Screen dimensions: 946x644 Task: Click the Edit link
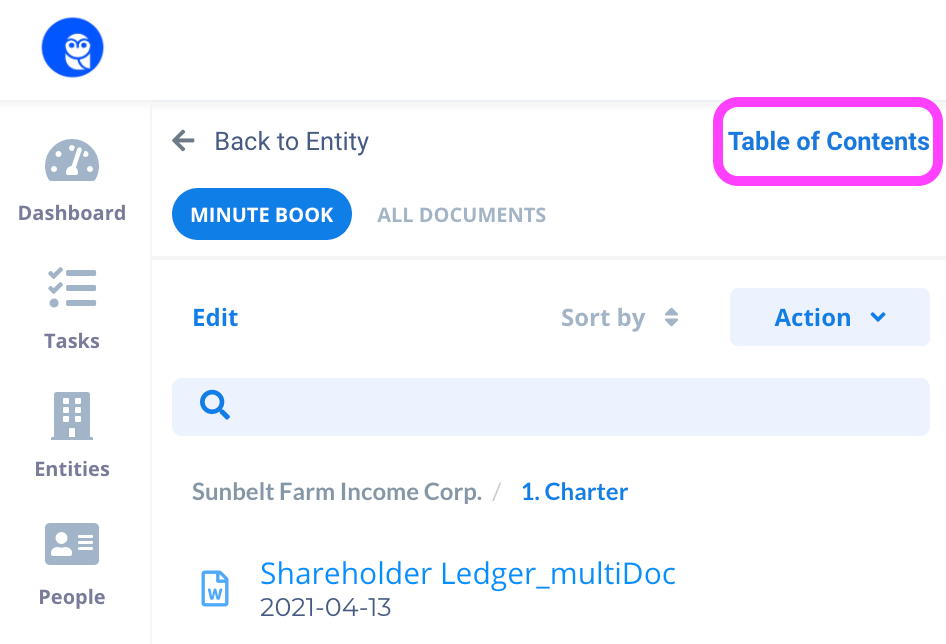pos(215,317)
